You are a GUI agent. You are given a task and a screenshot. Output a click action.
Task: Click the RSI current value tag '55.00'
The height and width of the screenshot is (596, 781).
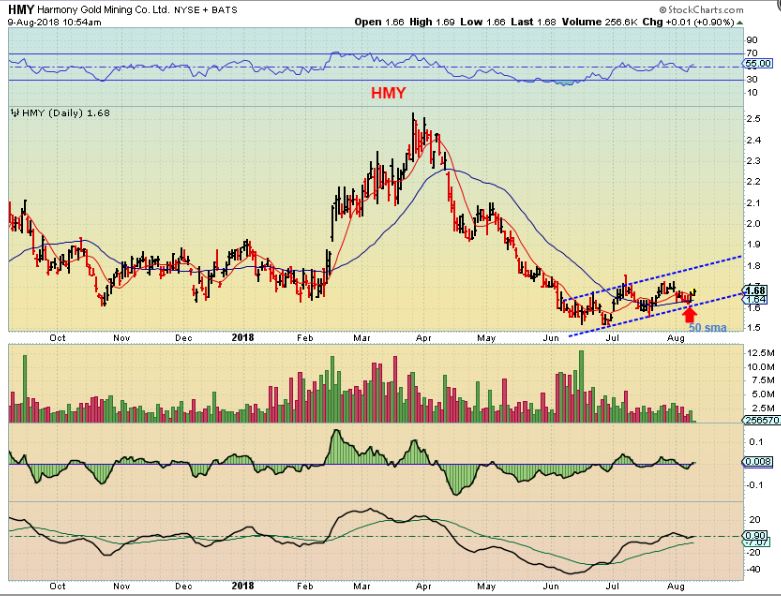click(758, 64)
